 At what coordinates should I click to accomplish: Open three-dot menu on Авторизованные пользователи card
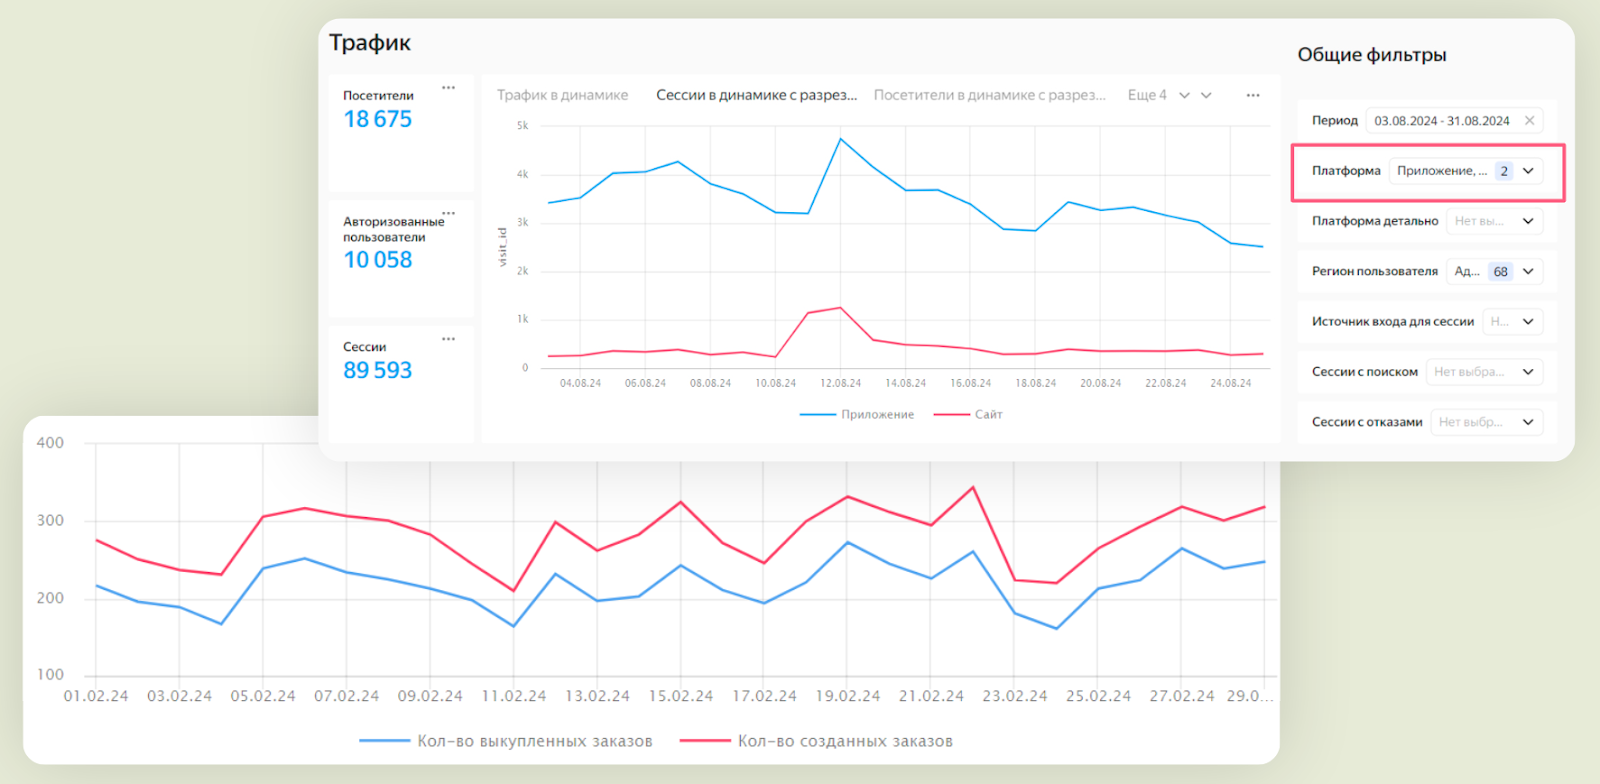click(x=448, y=213)
